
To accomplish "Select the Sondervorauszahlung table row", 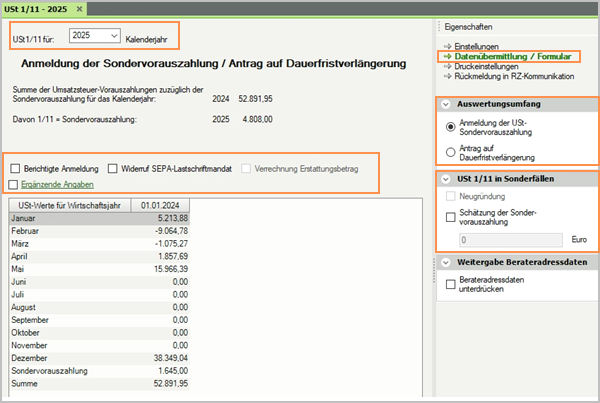I will tap(99, 370).
